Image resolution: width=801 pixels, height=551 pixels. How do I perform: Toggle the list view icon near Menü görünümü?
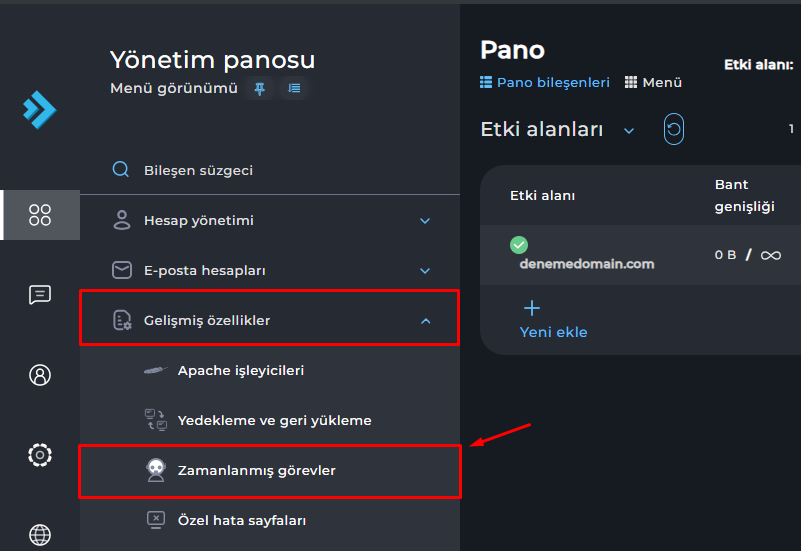(294, 88)
